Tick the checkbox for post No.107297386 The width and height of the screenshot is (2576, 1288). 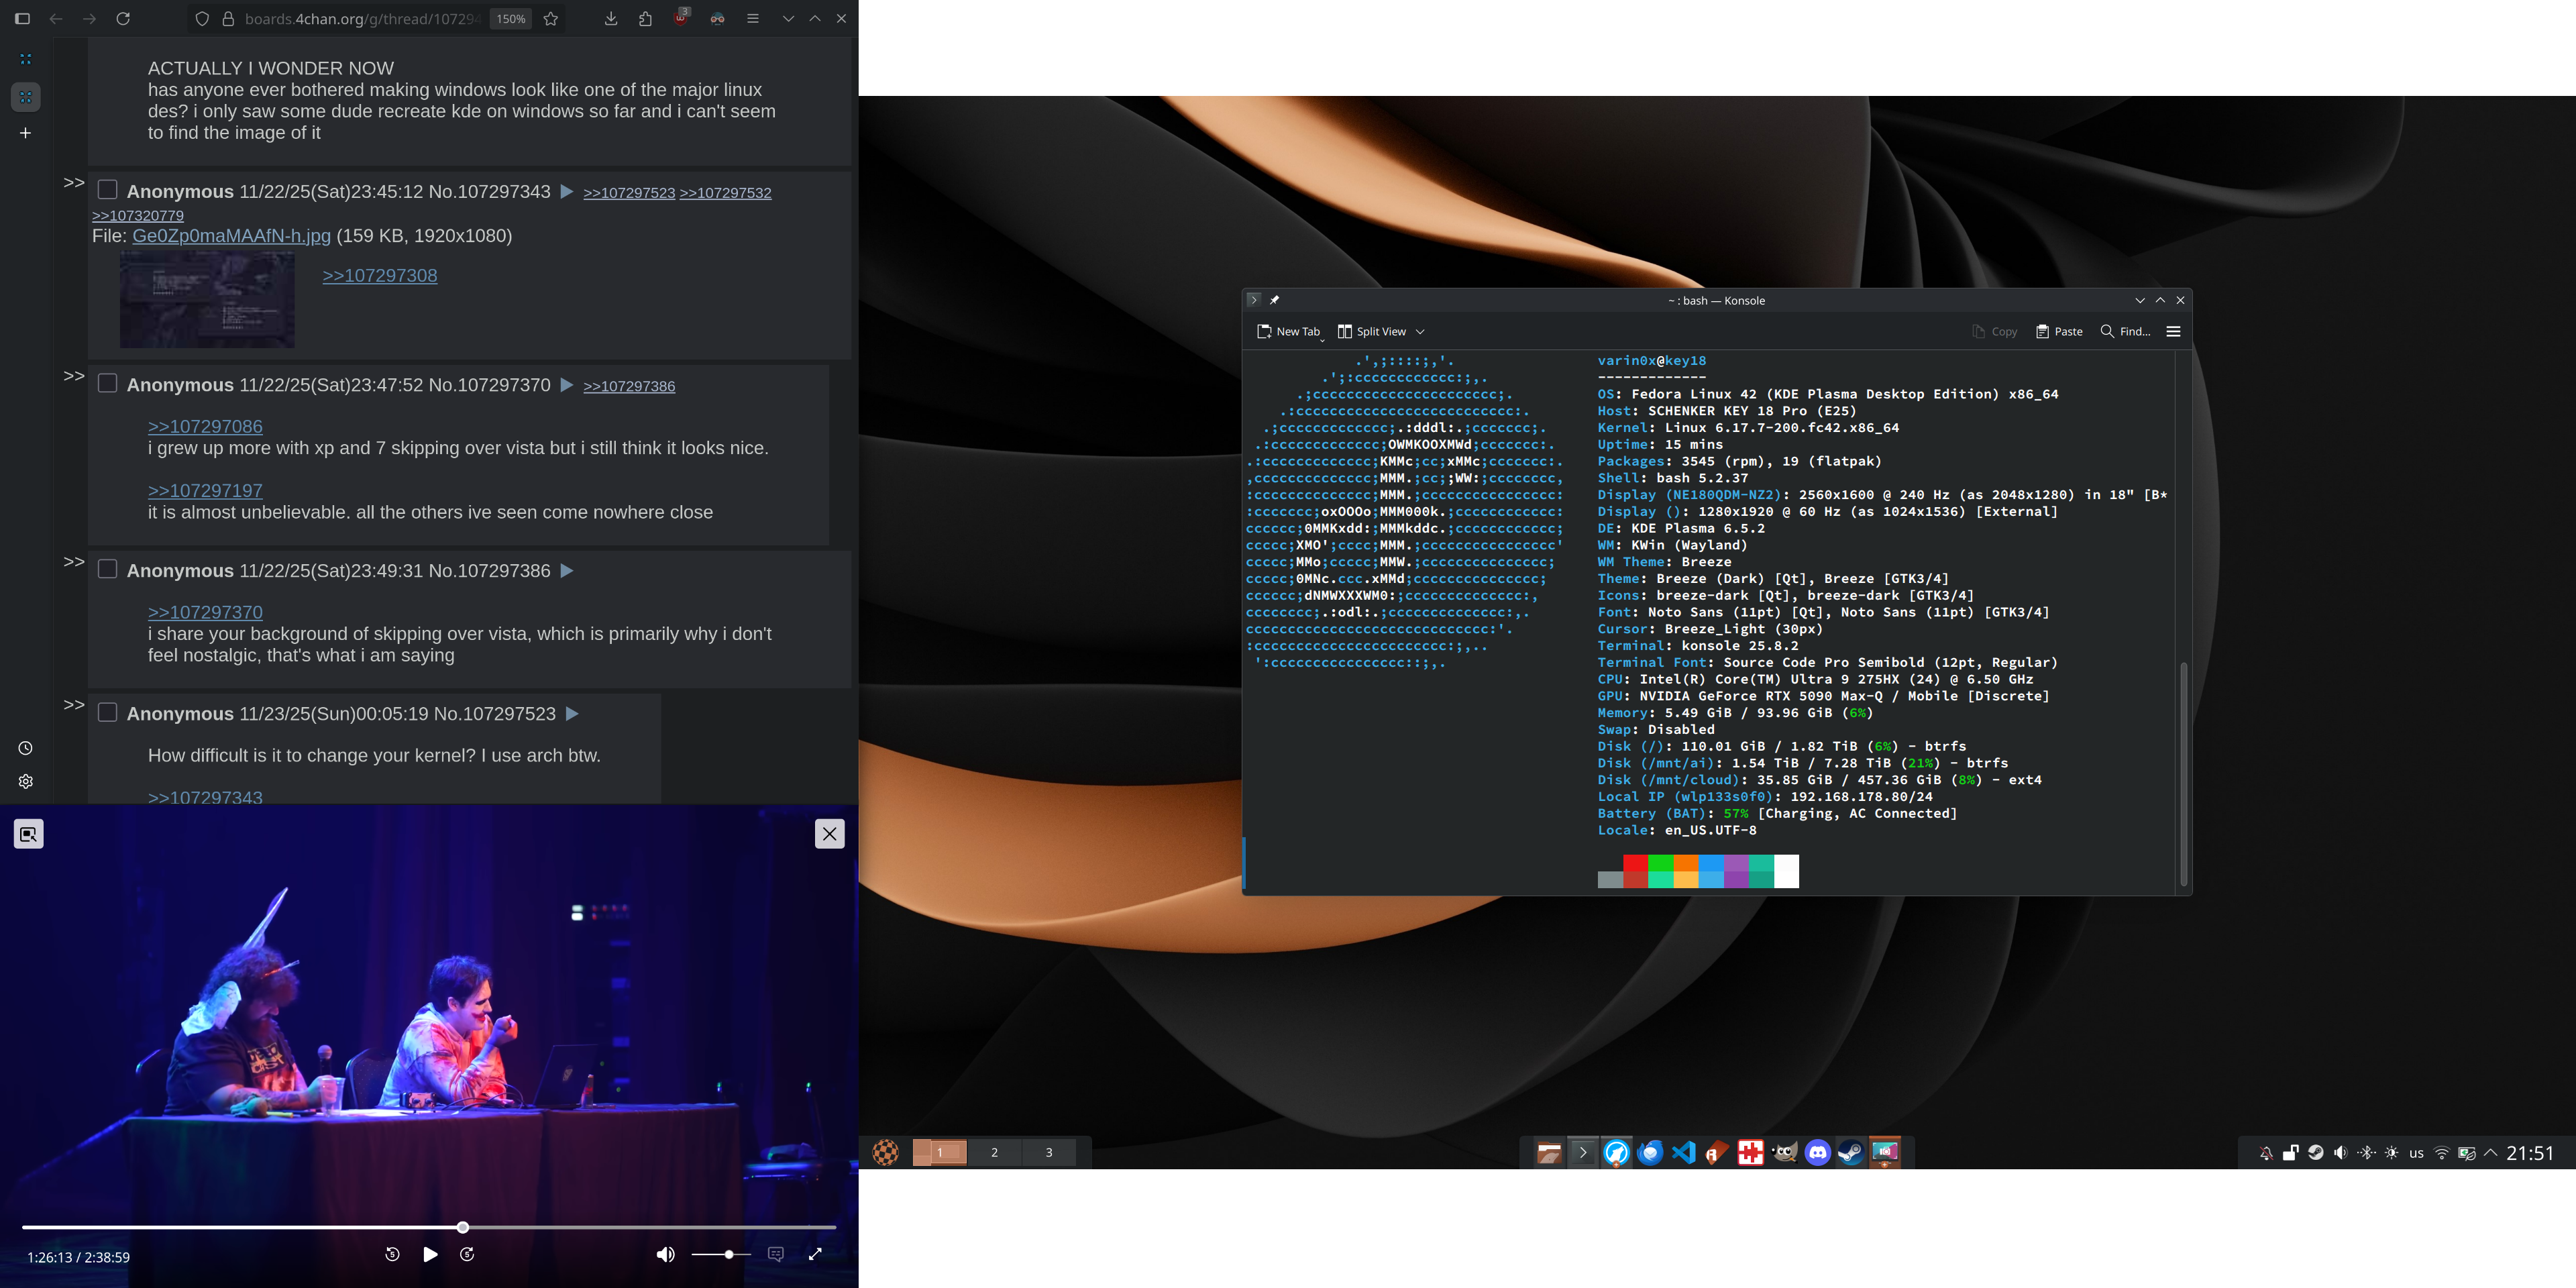point(108,569)
